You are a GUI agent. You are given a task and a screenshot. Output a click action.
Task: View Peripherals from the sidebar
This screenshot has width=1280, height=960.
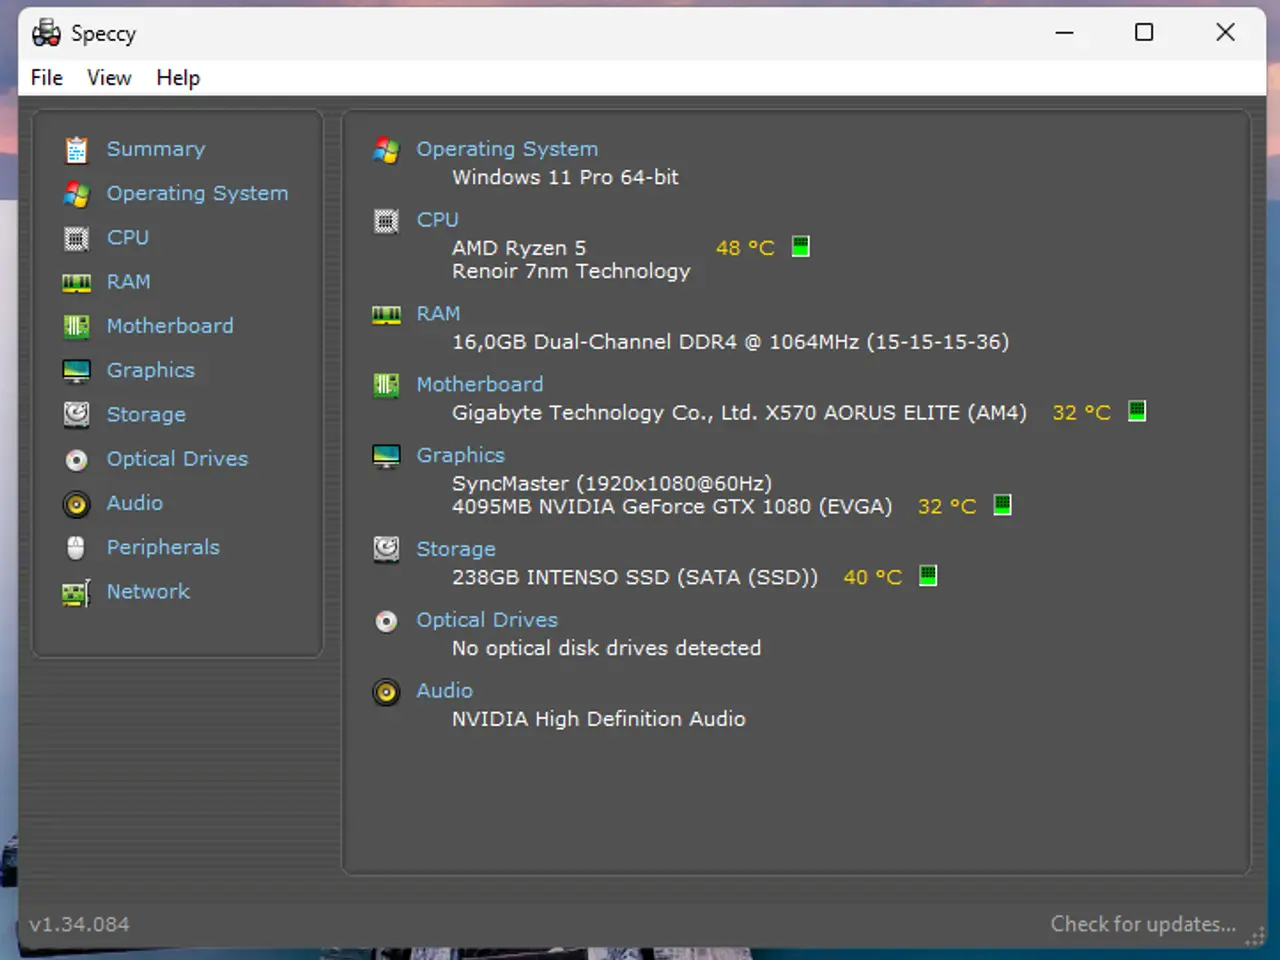coord(163,547)
